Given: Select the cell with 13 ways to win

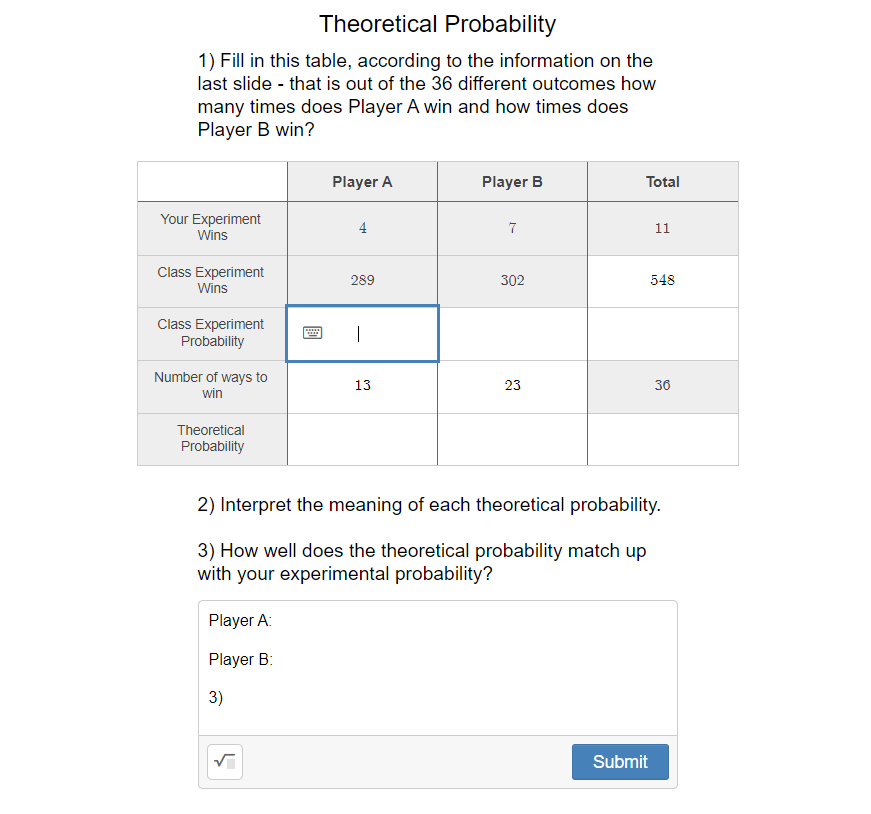Looking at the screenshot, I should [x=361, y=386].
